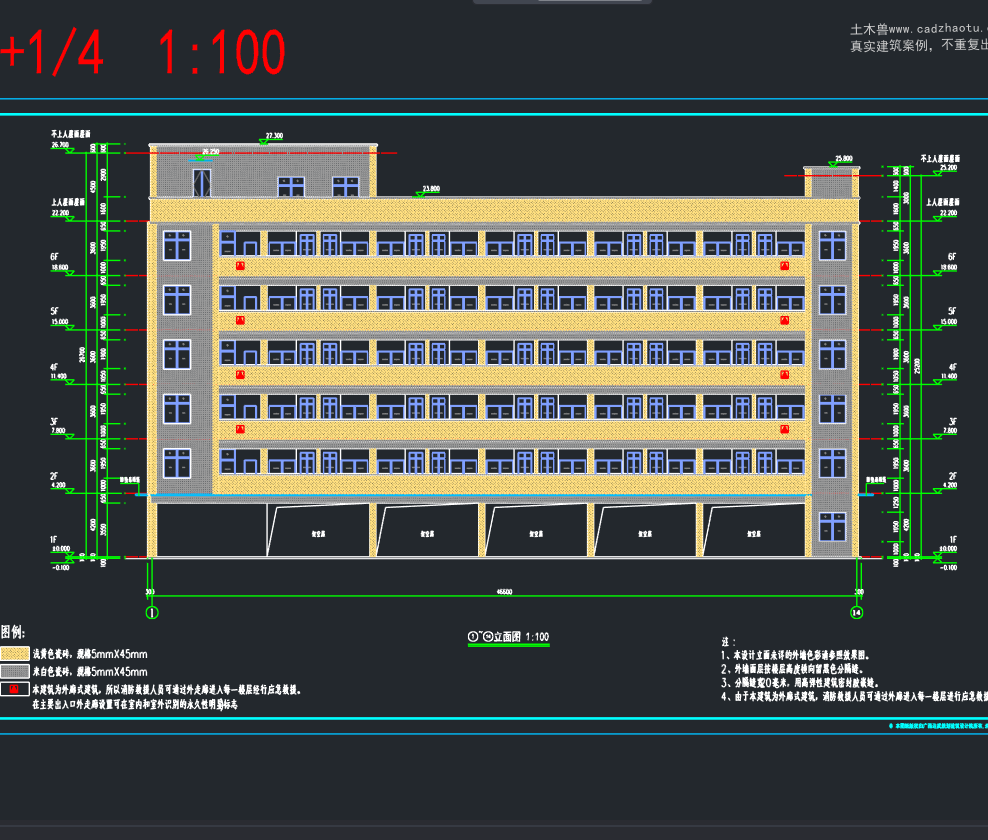Image resolution: width=988 pixels, height=840 pixels.
Task: Select note line 2 about facade joints
Action: (792, 669)
